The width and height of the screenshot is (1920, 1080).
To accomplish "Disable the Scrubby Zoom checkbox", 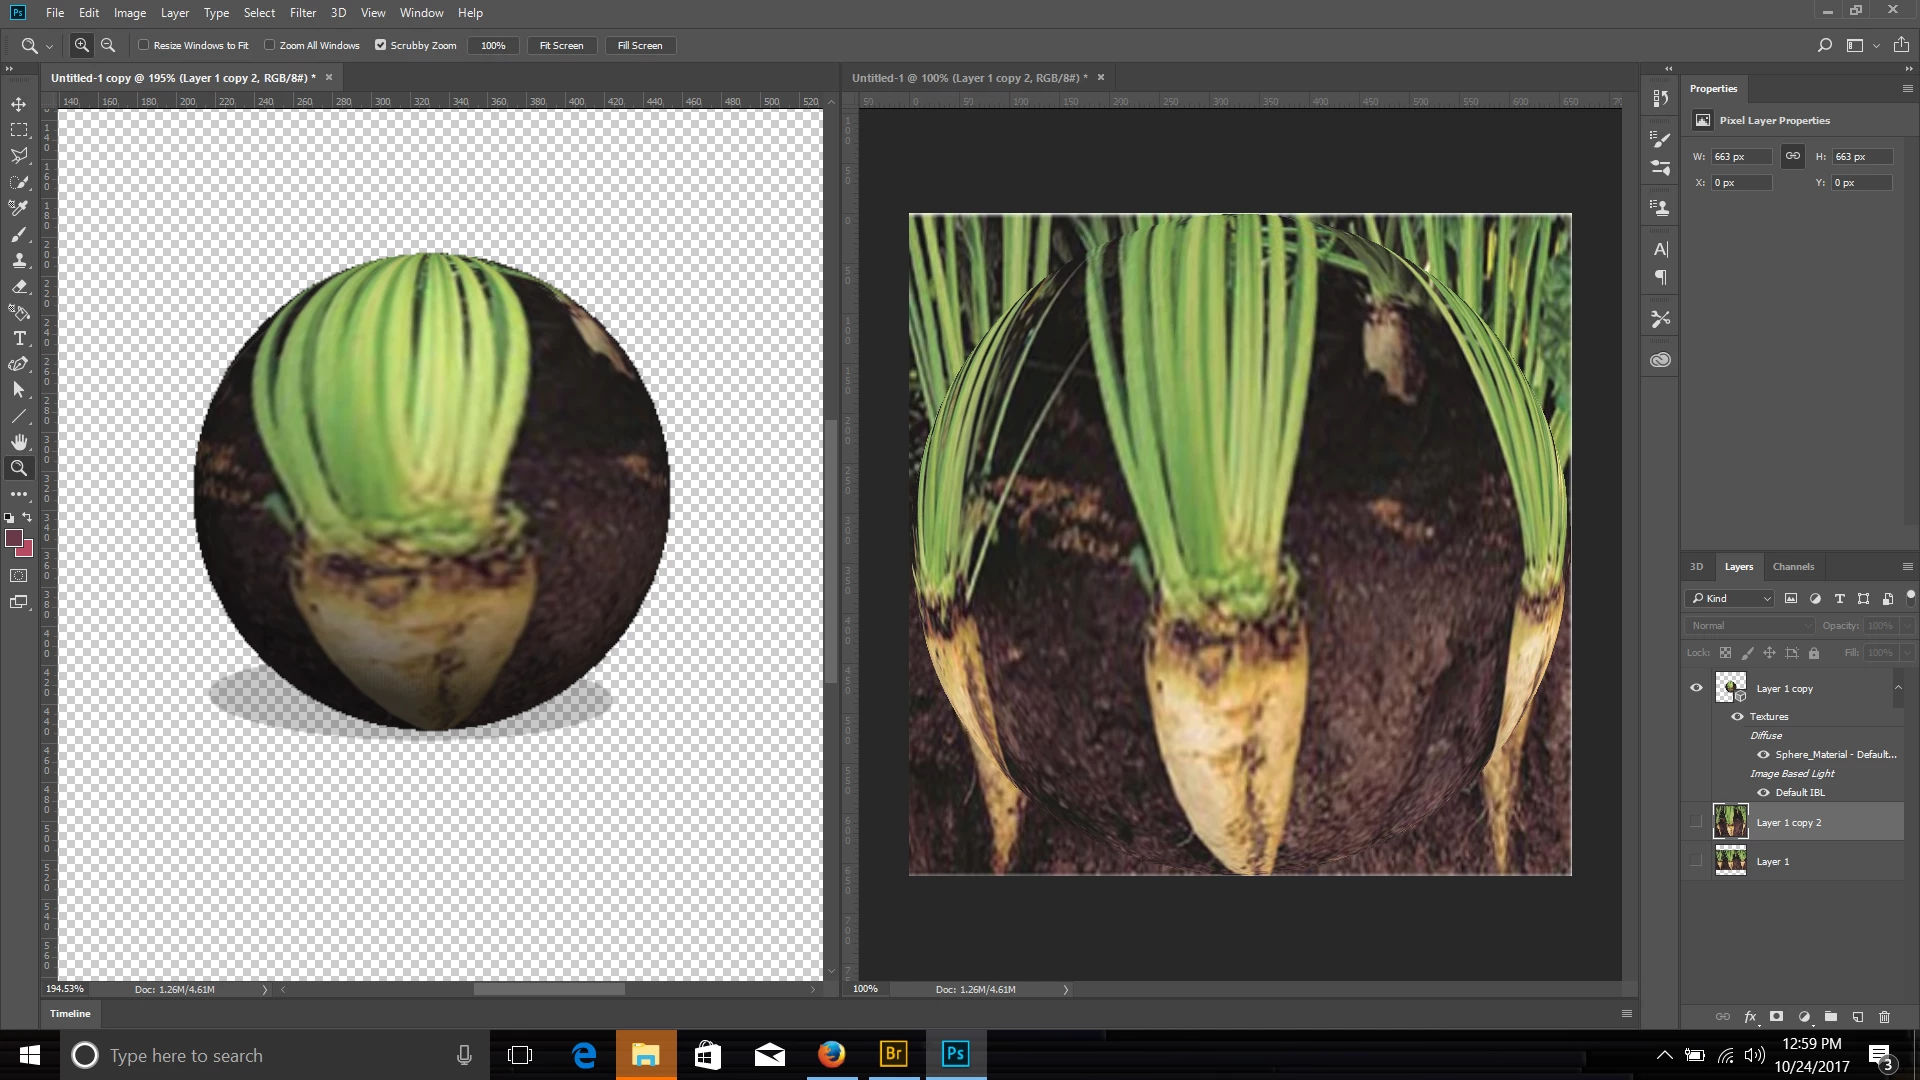I will coord(380,45).
